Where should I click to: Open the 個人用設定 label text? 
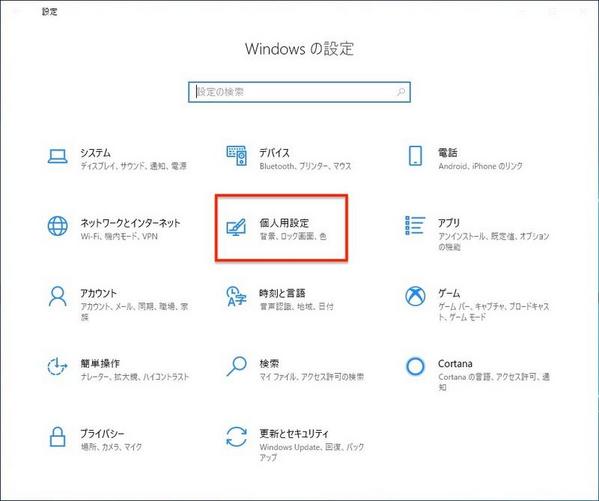[x=284, y=223]
